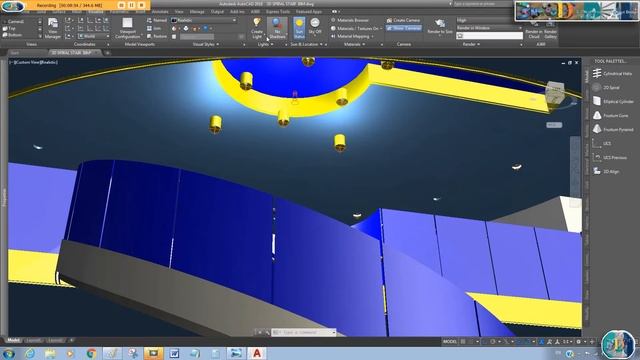The height and width of the screenshot is (360, 640).
Task: Expand the Materials panel
Action: pyautogui.click(x=354, y=44)
